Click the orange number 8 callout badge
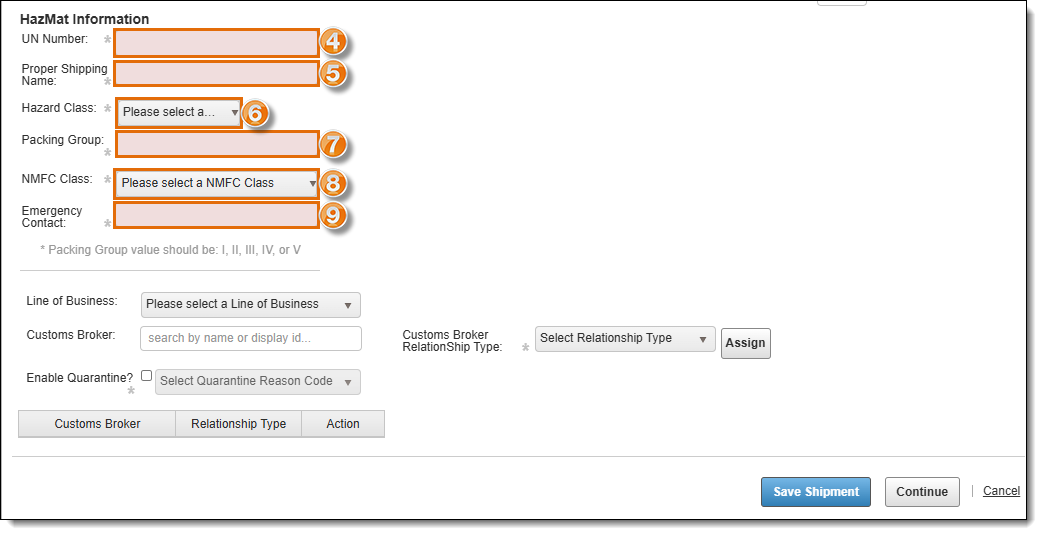 (334, 184)
